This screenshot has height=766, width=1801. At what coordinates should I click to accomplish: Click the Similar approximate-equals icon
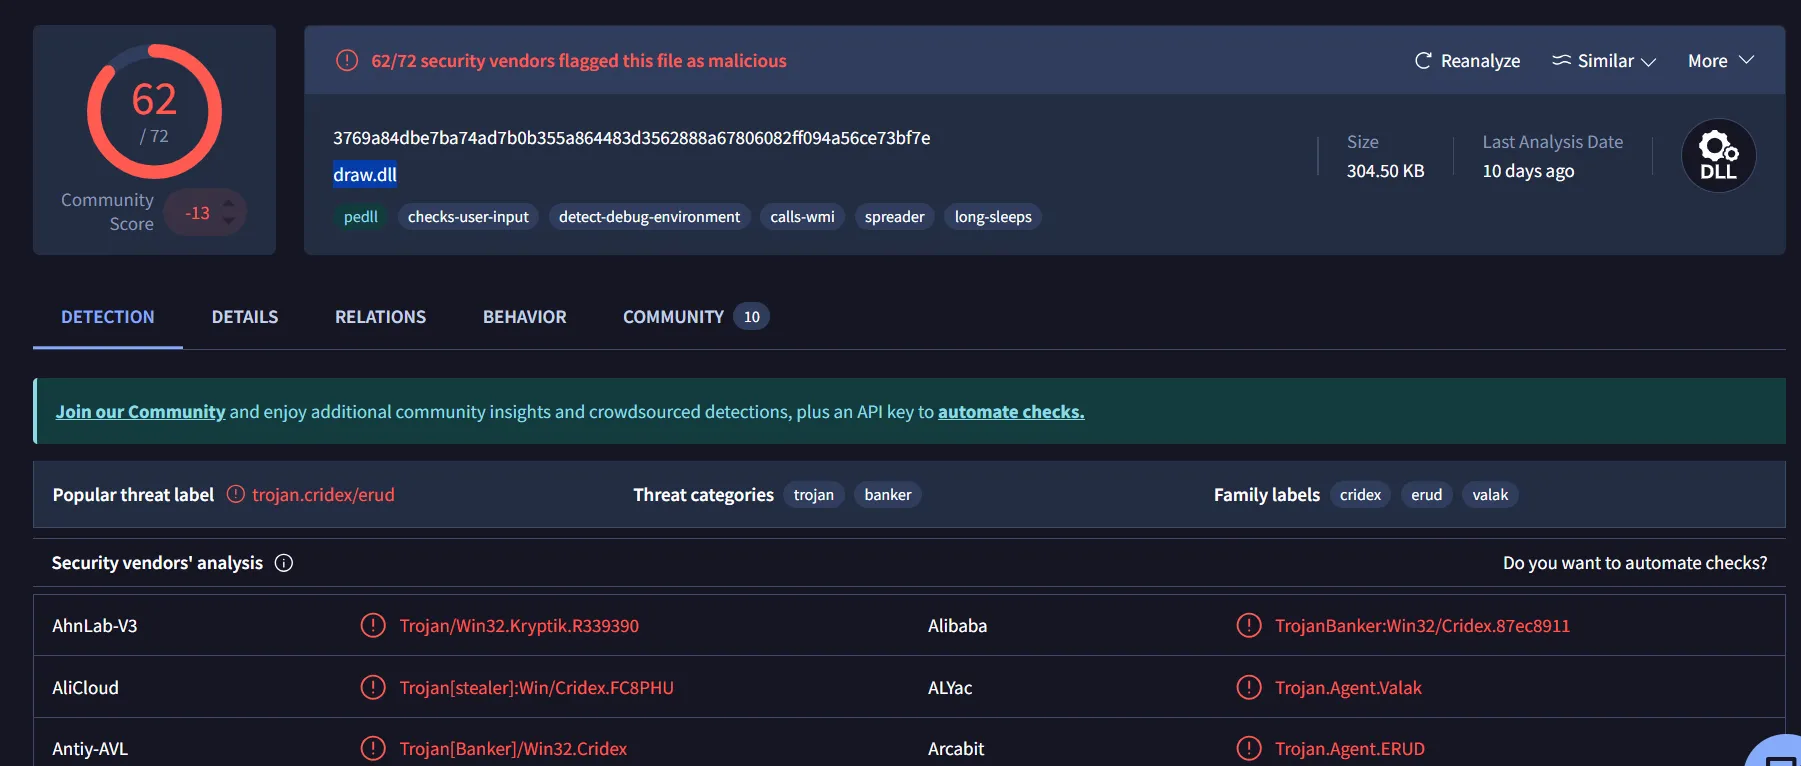tap(1561, 60)
